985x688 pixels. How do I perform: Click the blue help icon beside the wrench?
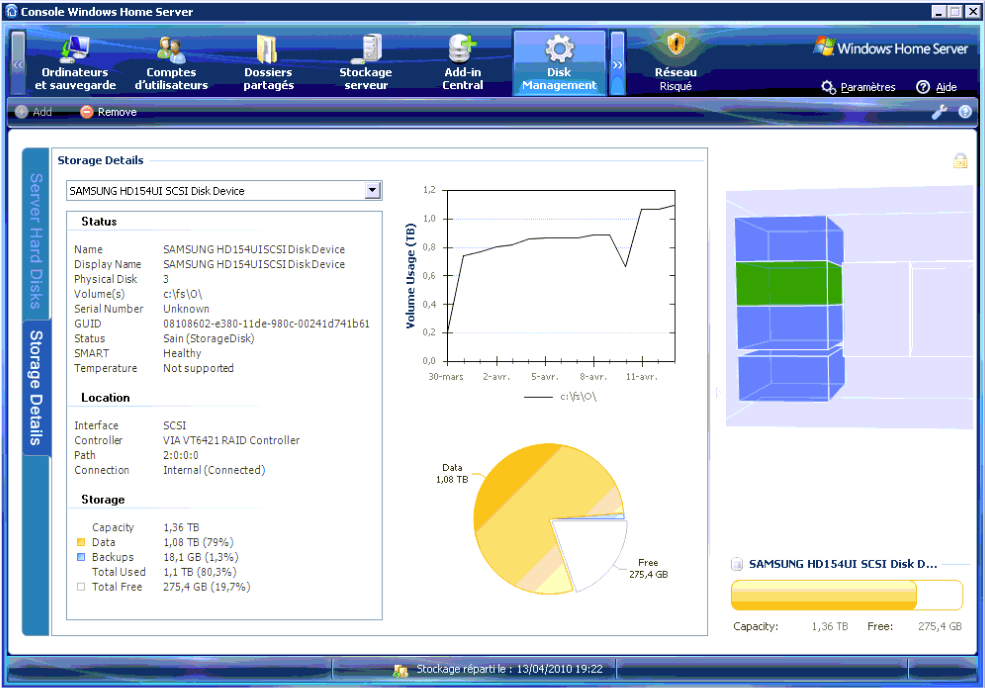click(x=965, y=112)
